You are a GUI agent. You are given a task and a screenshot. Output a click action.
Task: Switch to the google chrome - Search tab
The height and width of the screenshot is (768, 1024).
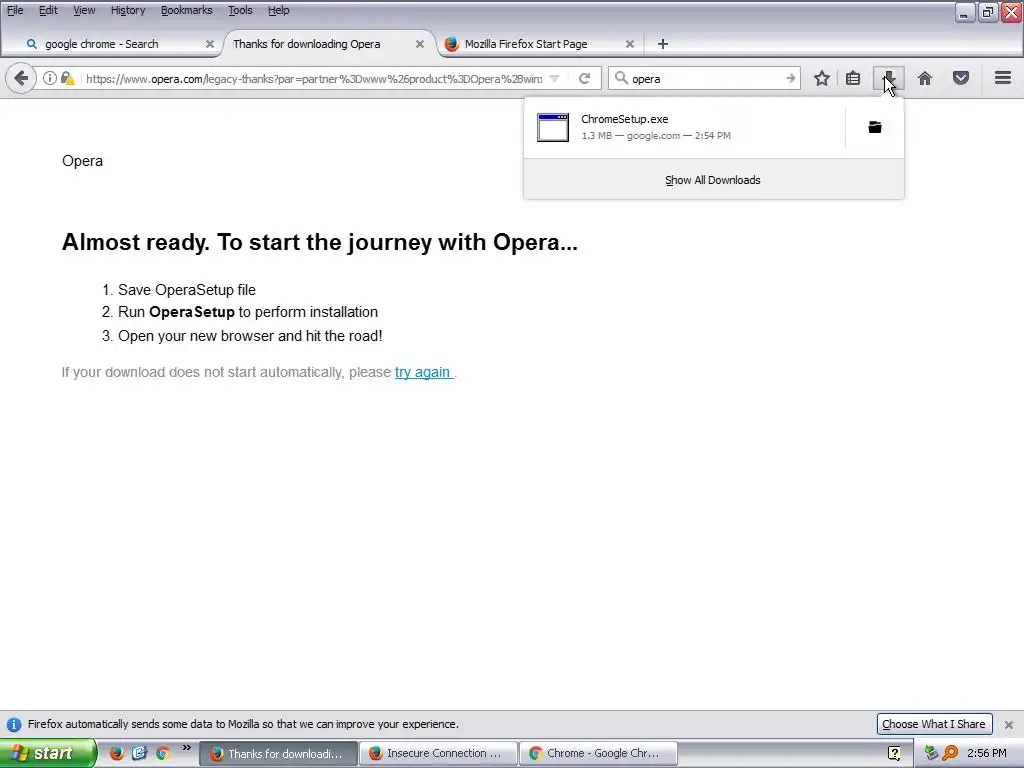(111, 44)
